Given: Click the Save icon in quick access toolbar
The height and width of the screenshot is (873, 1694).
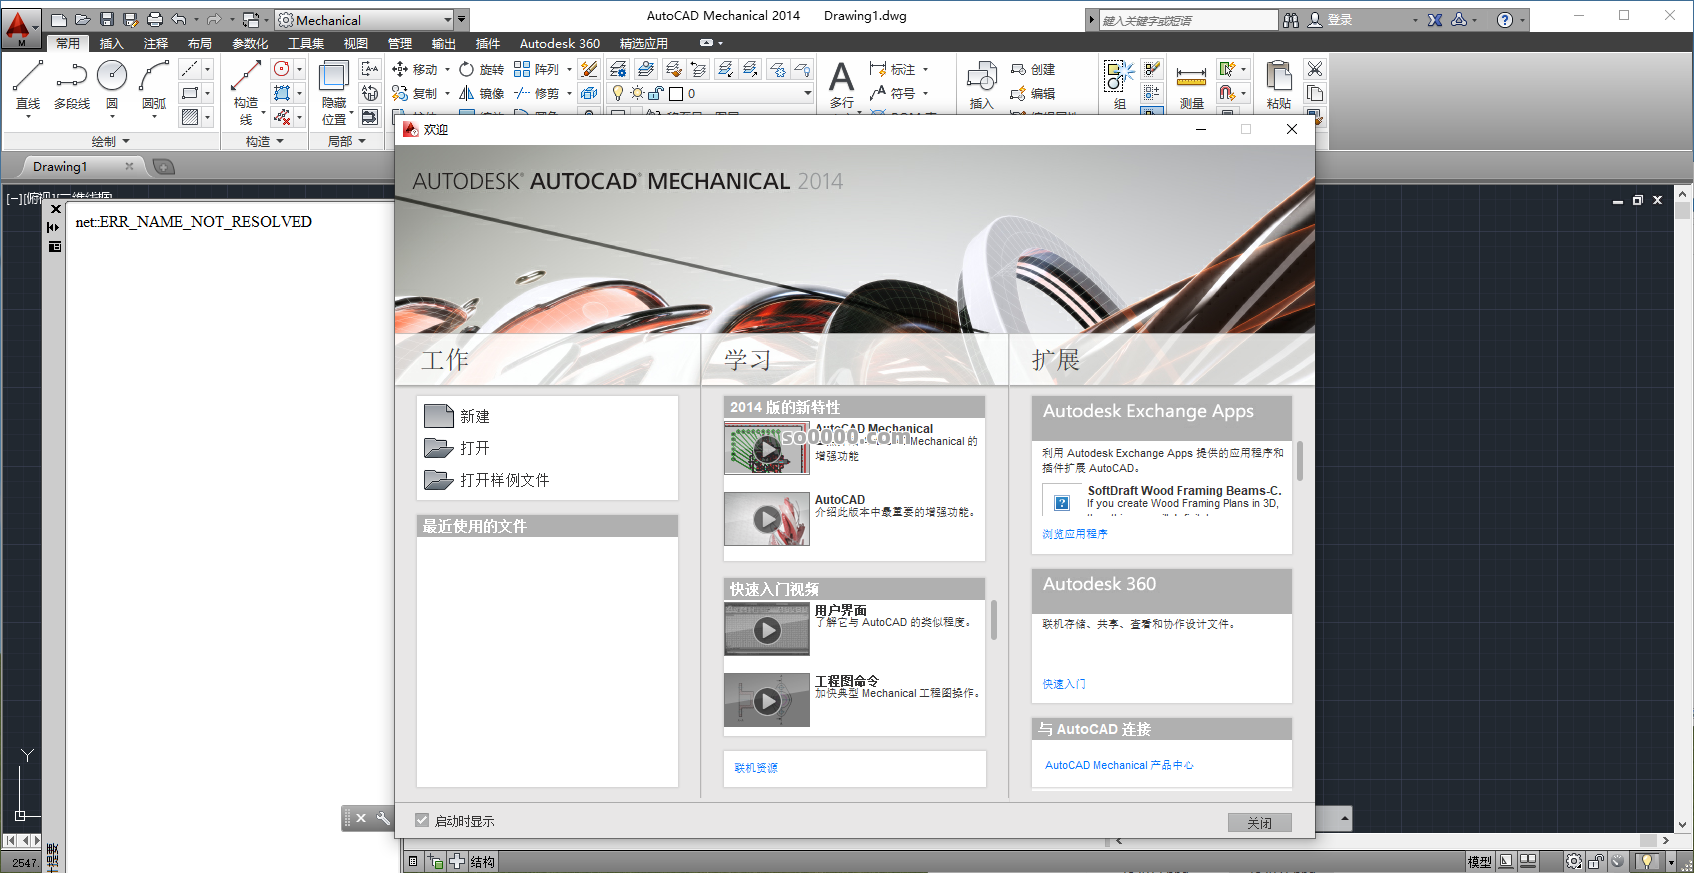Looking at the screenshot, I should point(107,20).
